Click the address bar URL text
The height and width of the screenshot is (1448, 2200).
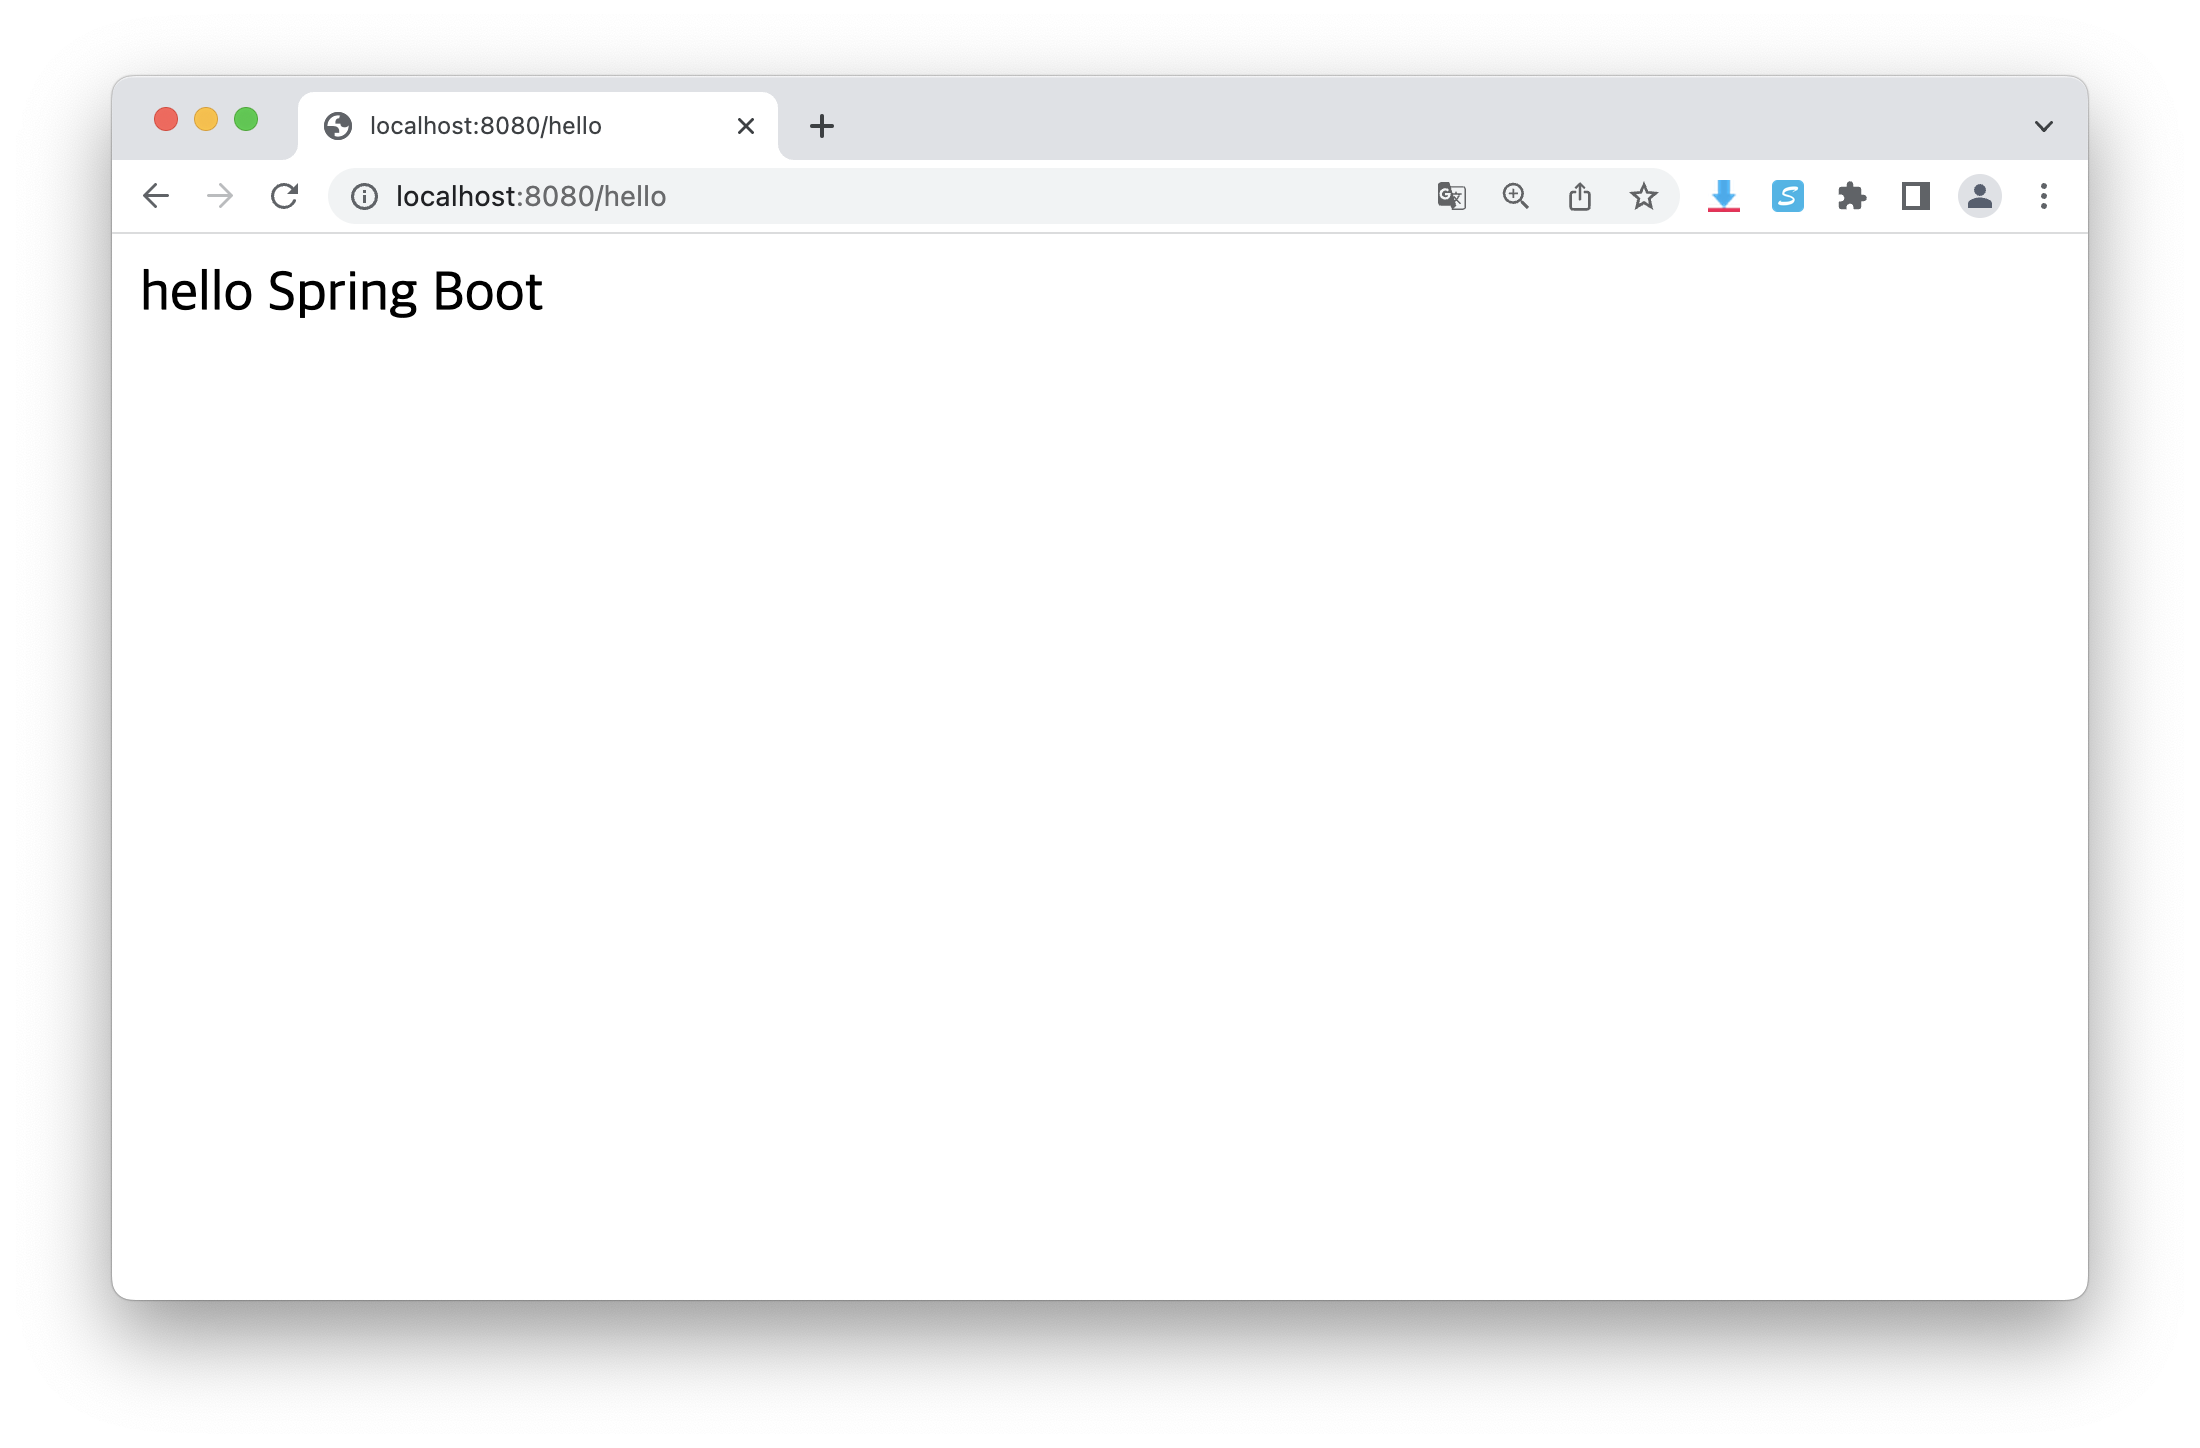(x=531, y=196)
